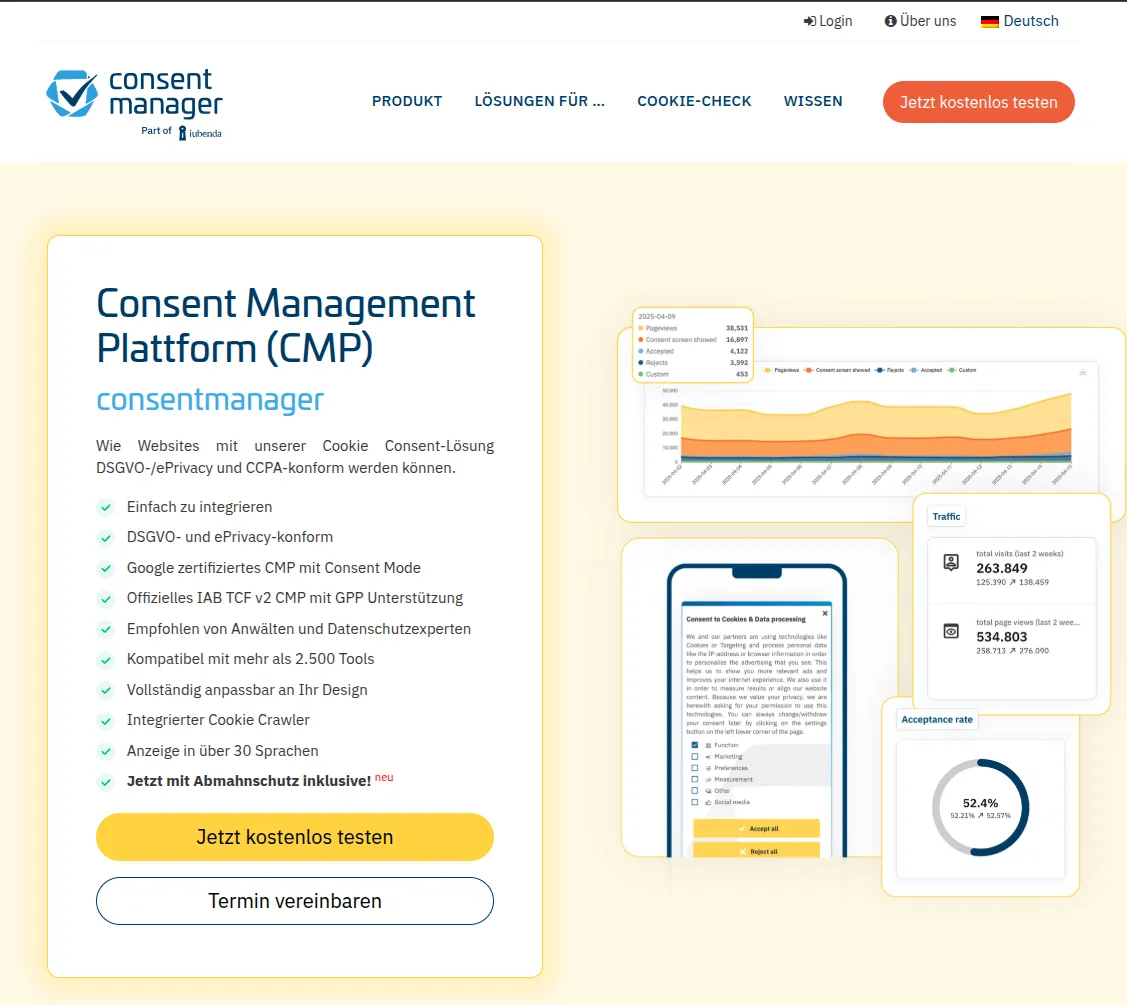1127x1005 pixels.
Task: Click the checkmark beside Einfach zu integrieren
Action: (106, 508)
